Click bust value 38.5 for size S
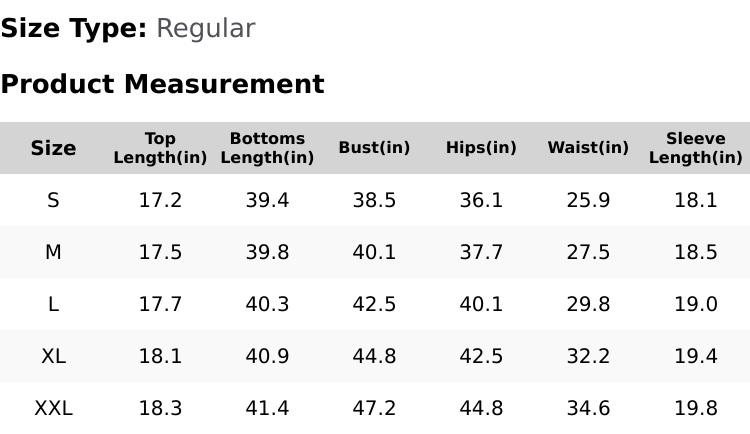The width and height of the screenshot is (750, 434). pos(374,200)
